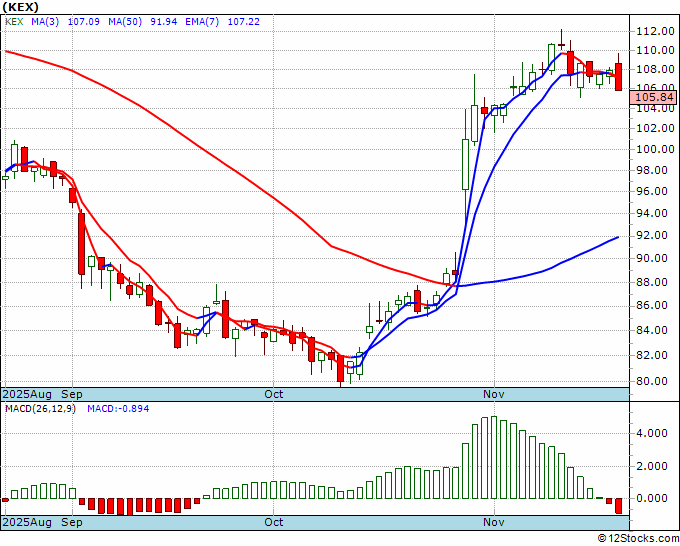Click the Nov label on price chart axis
This screenshot has width=680, height=546.
point(494,394)
